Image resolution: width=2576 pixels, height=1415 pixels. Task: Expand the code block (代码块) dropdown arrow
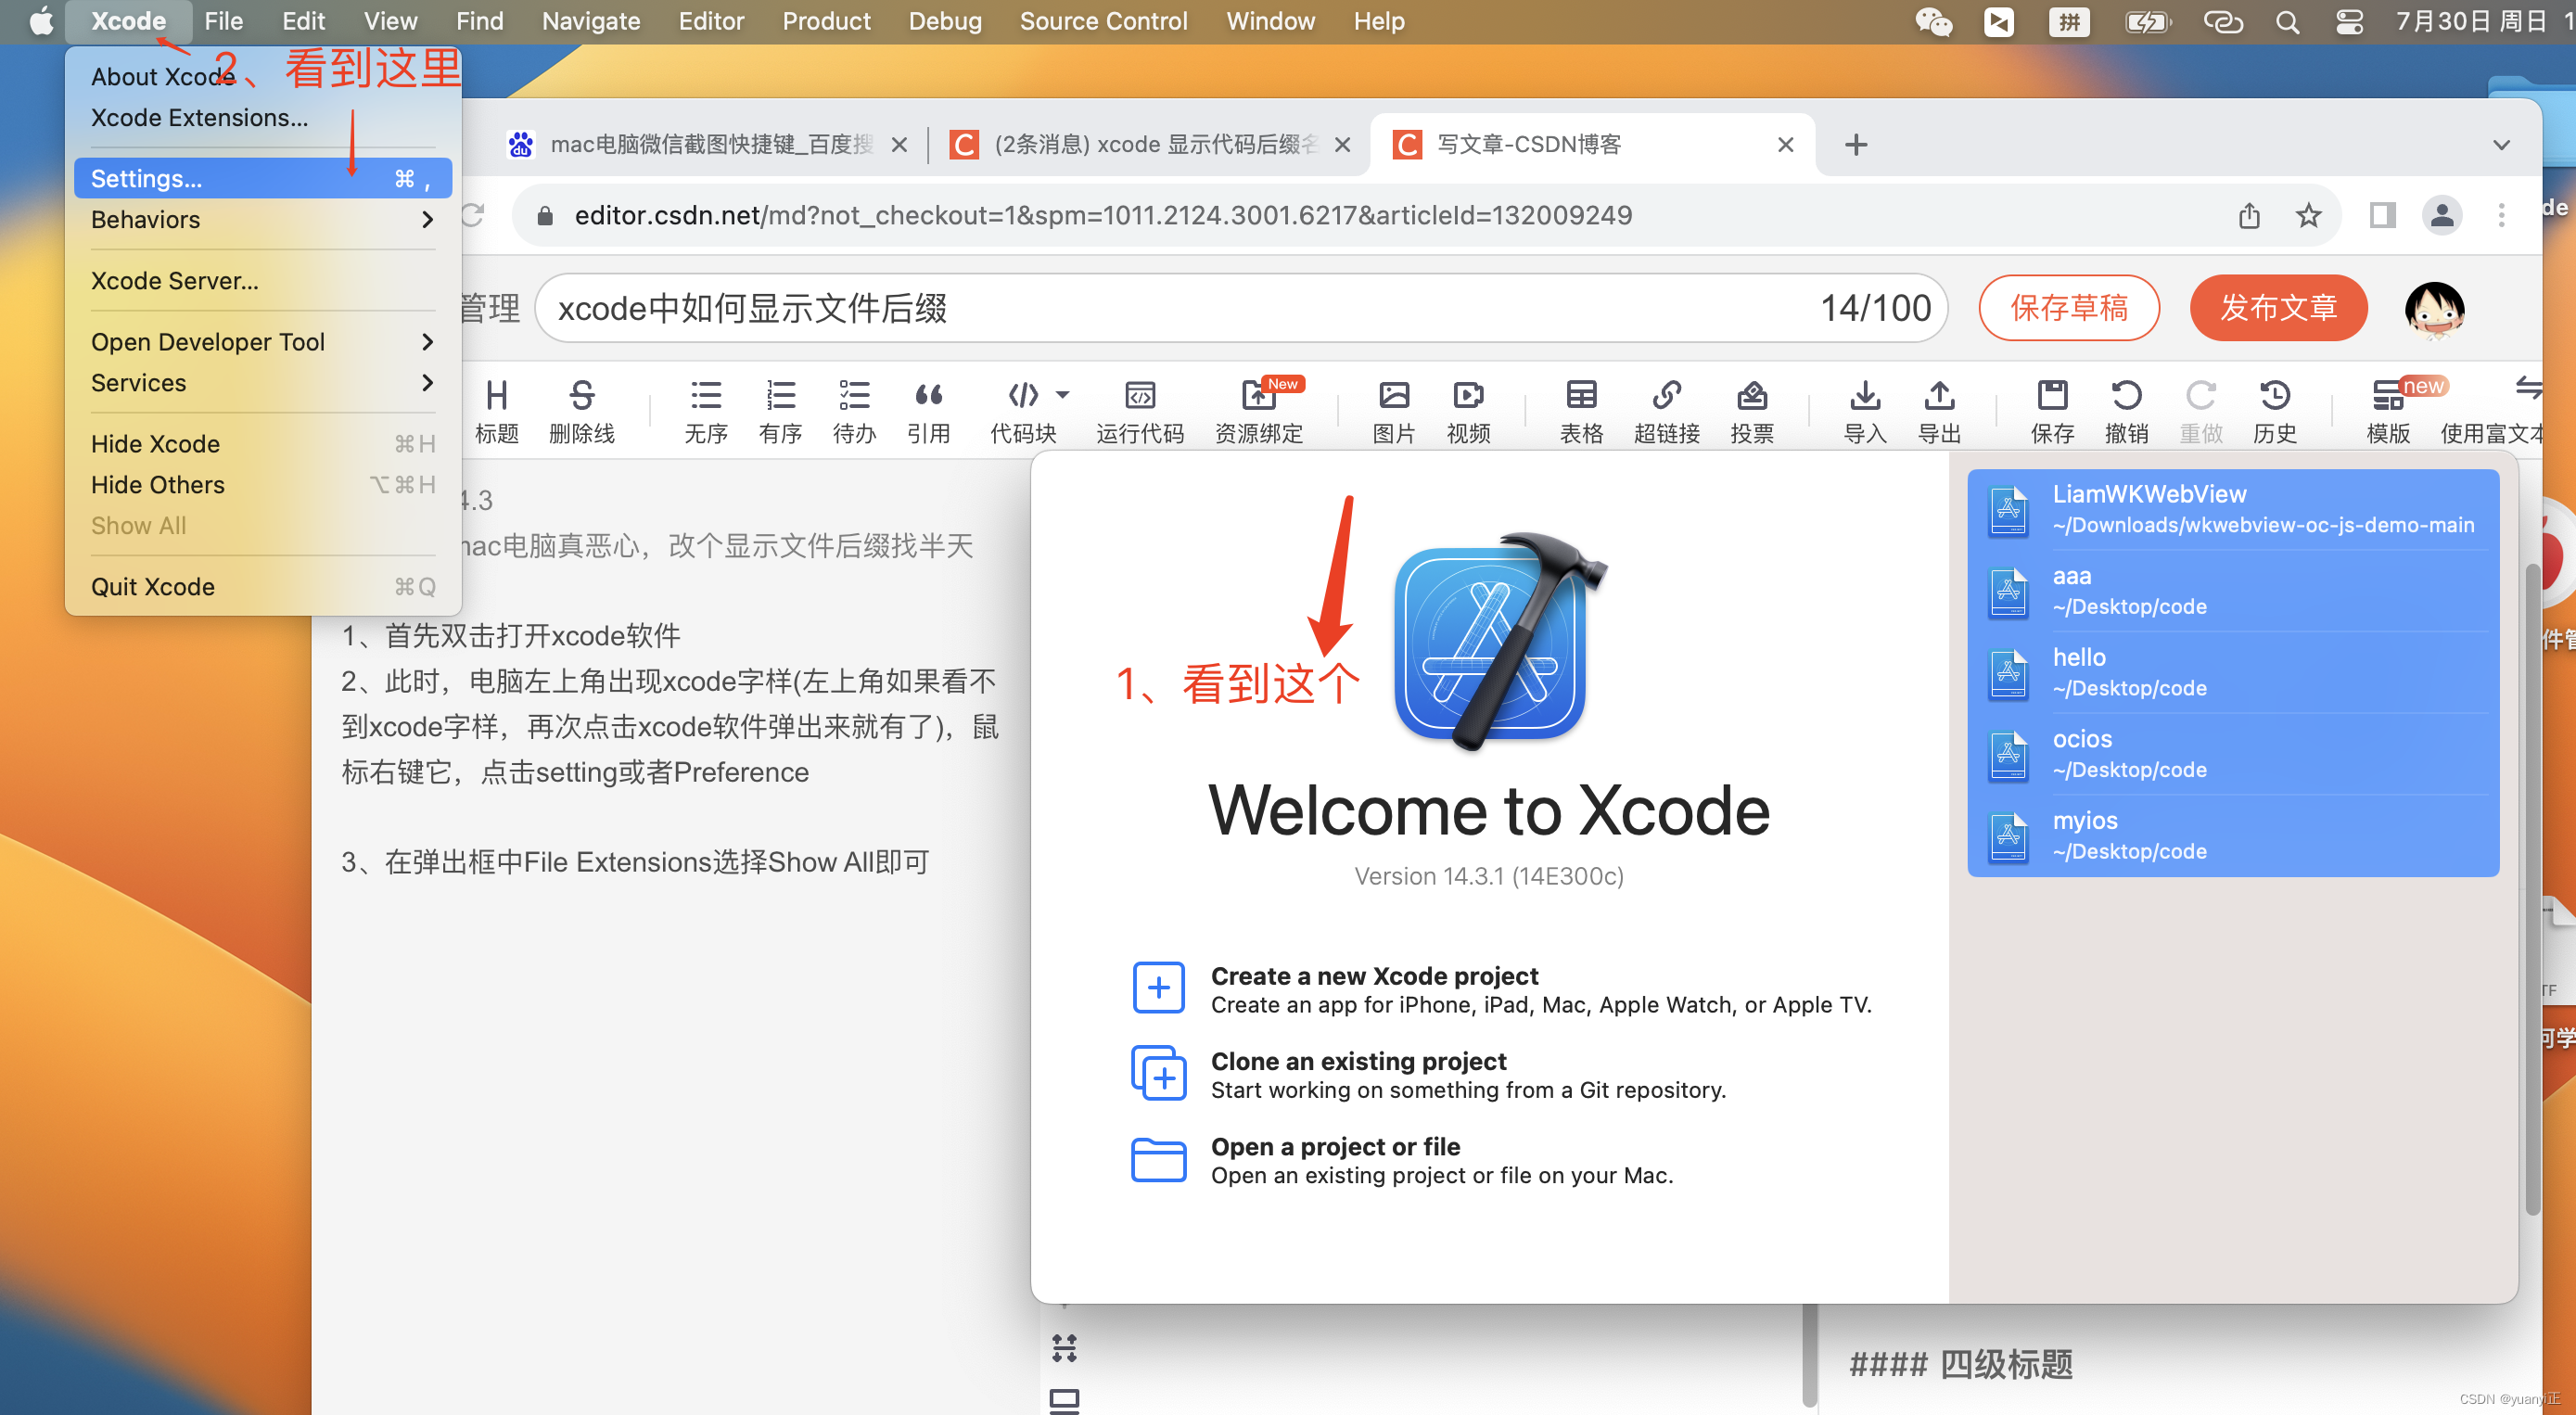[x=1063, y=394]
